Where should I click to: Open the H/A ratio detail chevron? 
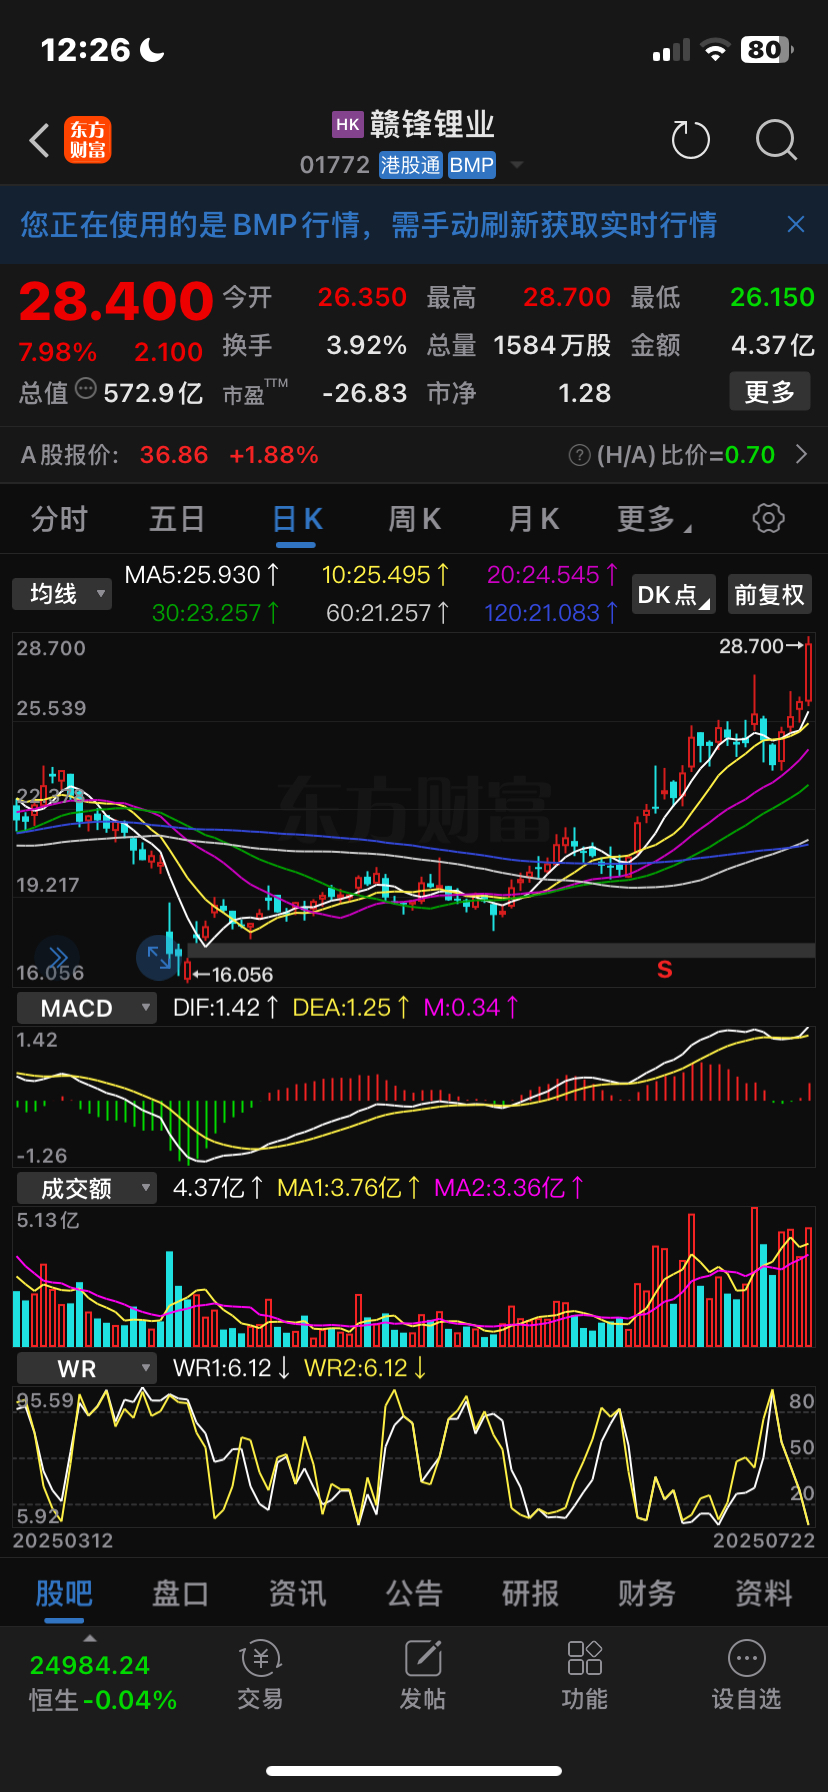coord(801,454)
